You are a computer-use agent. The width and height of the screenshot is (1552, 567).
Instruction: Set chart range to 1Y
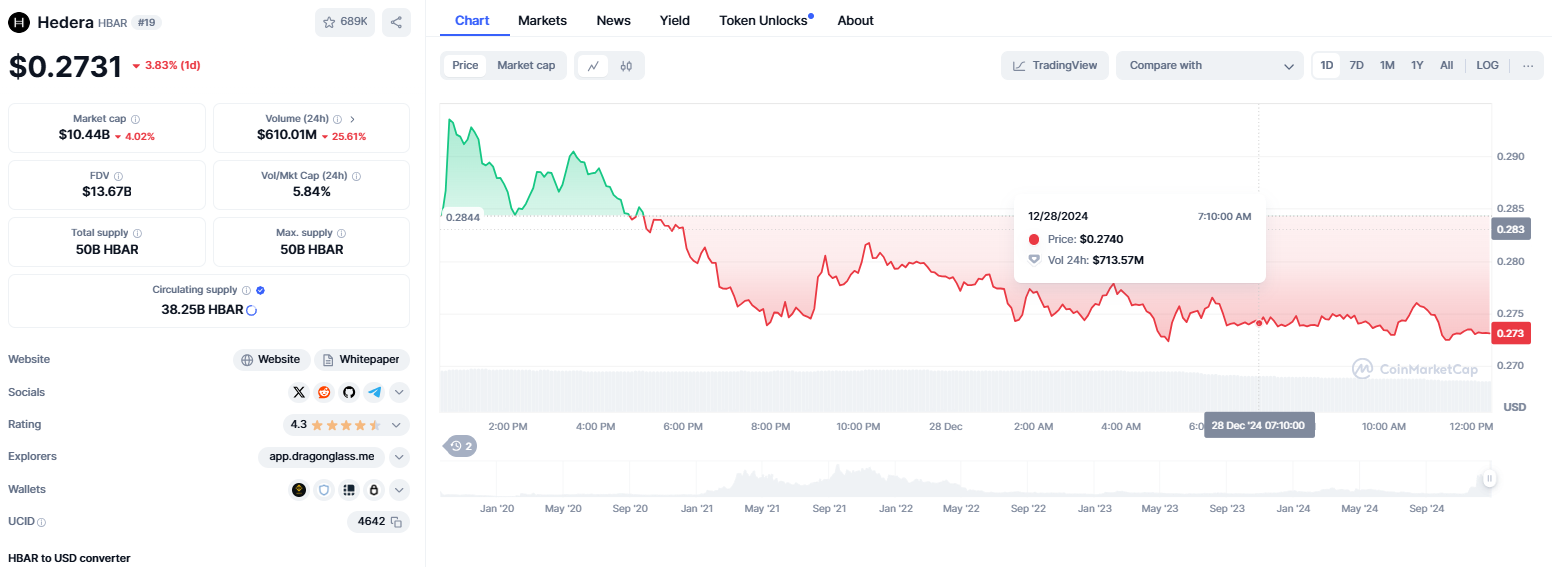[x=1417, y=65]
